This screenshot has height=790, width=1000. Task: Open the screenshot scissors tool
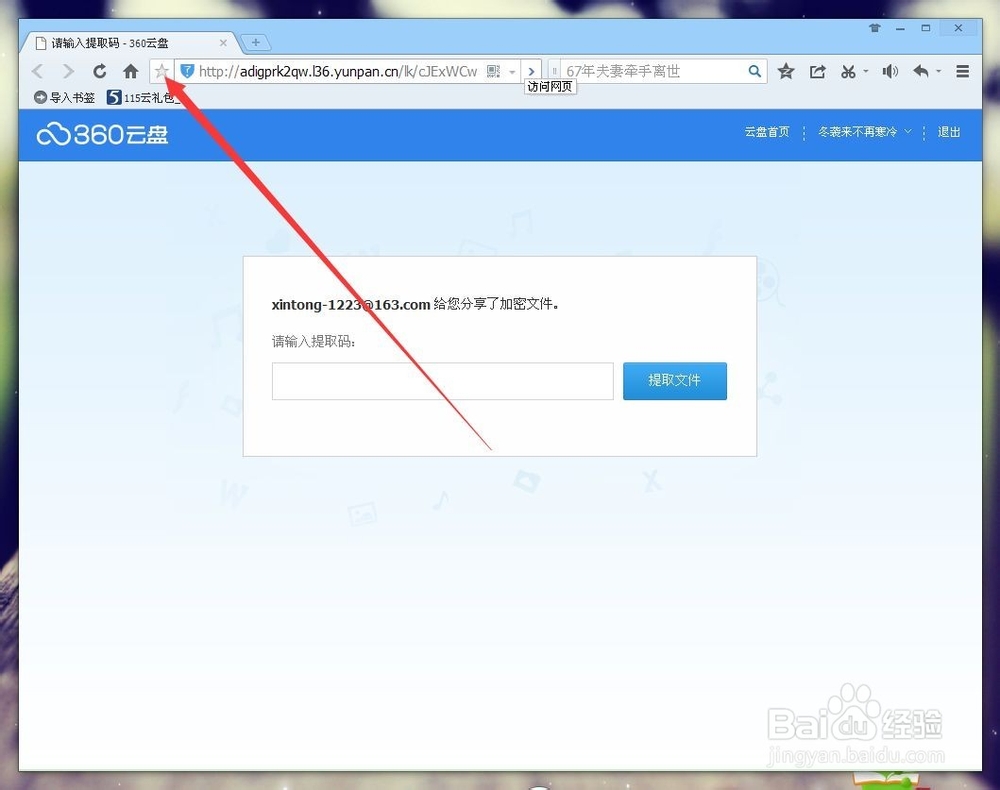tap(849, 71)
